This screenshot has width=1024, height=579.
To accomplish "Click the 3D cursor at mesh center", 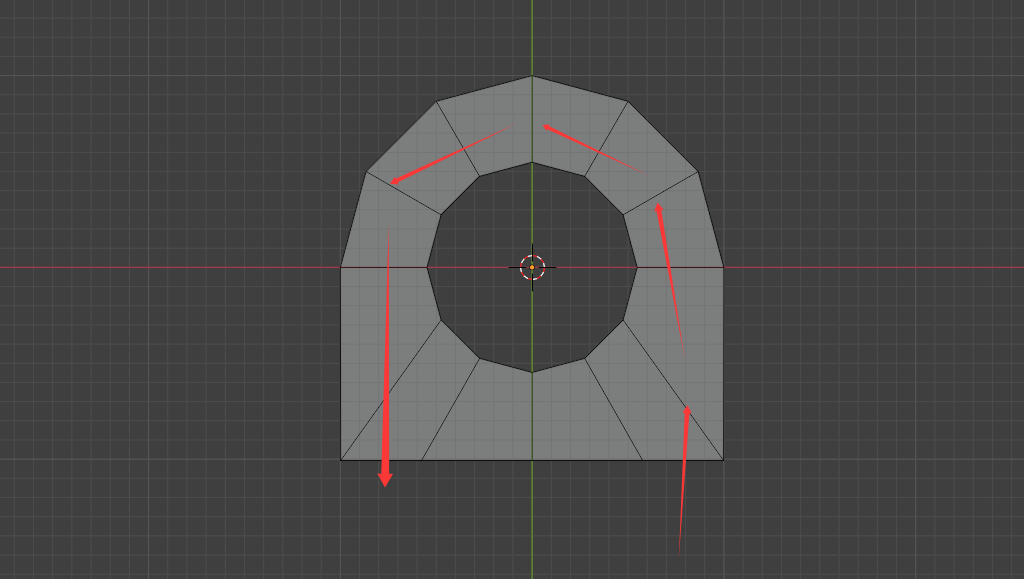I will coord(532,267).
